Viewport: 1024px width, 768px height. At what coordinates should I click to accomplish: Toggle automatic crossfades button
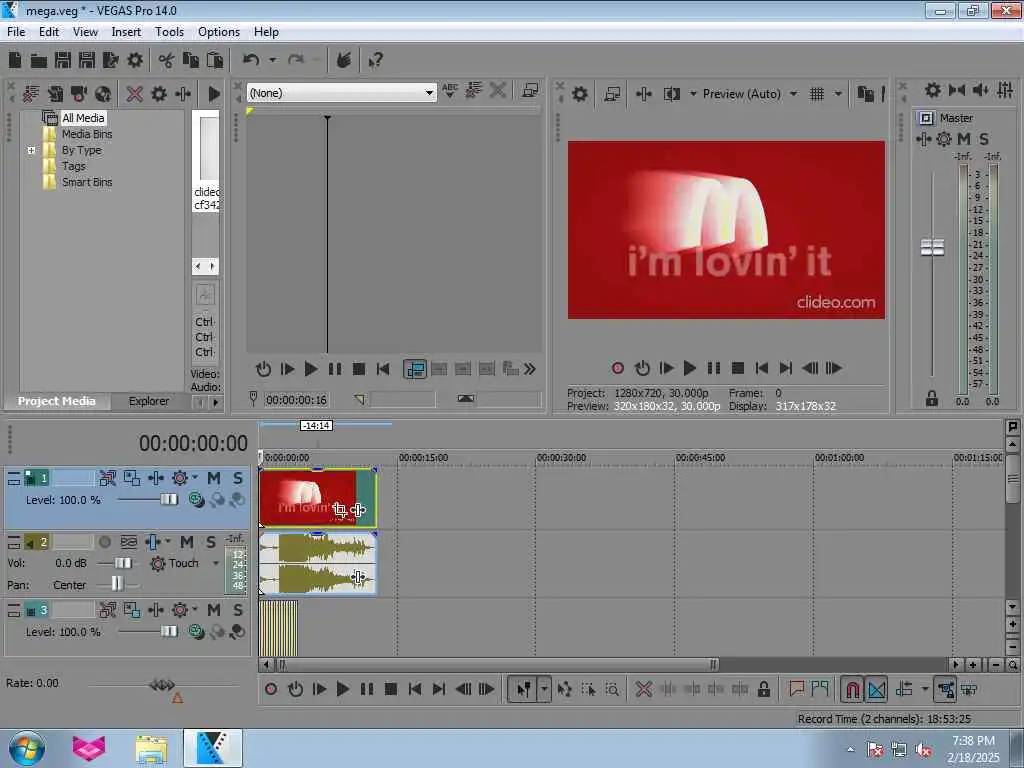[x=876, y=689]
